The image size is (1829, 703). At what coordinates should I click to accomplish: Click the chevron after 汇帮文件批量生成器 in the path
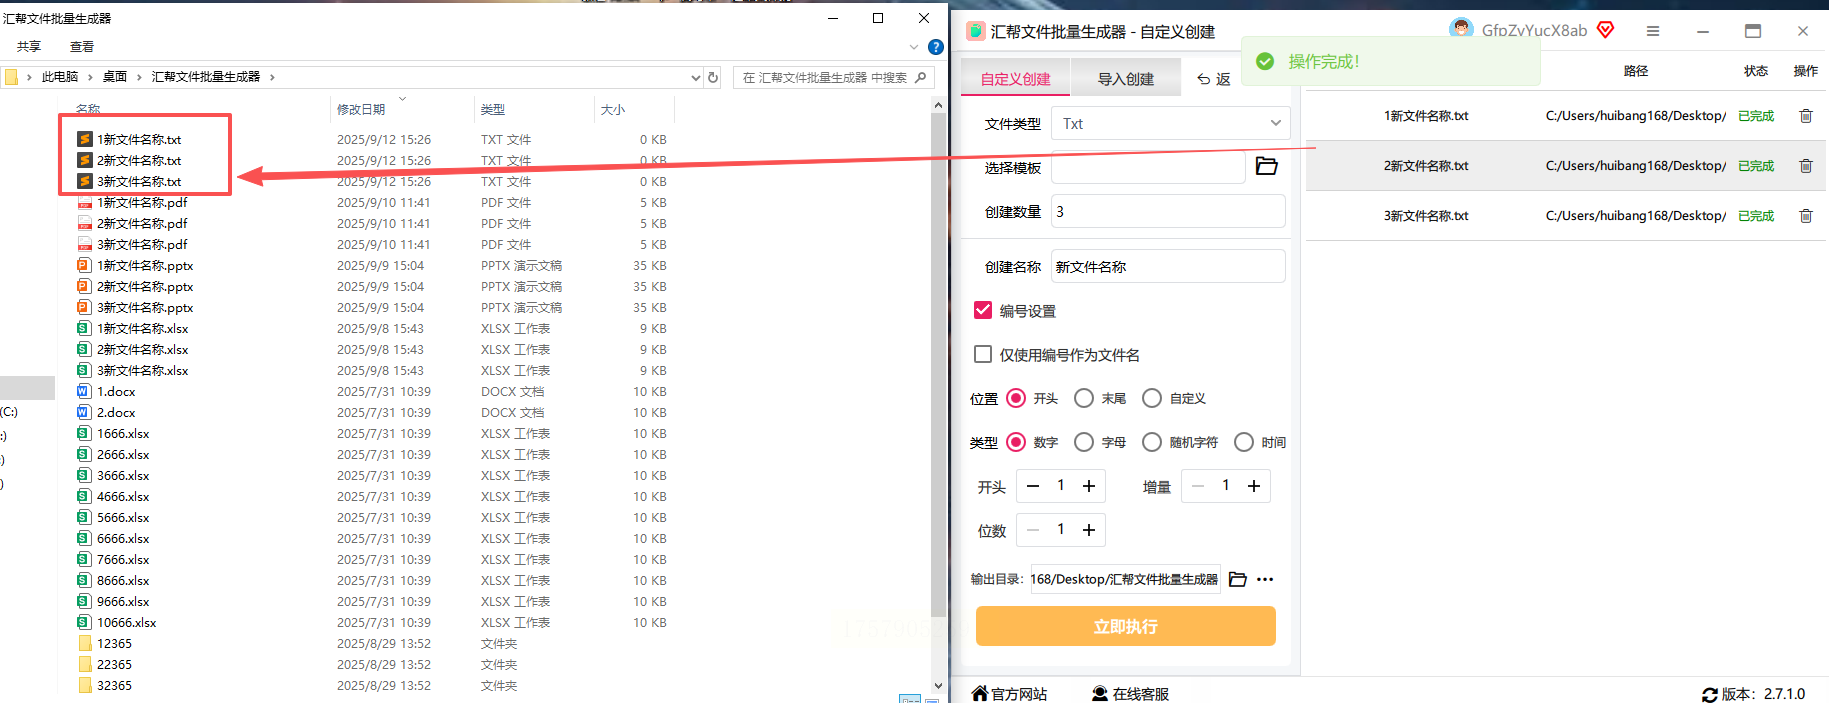272,77
